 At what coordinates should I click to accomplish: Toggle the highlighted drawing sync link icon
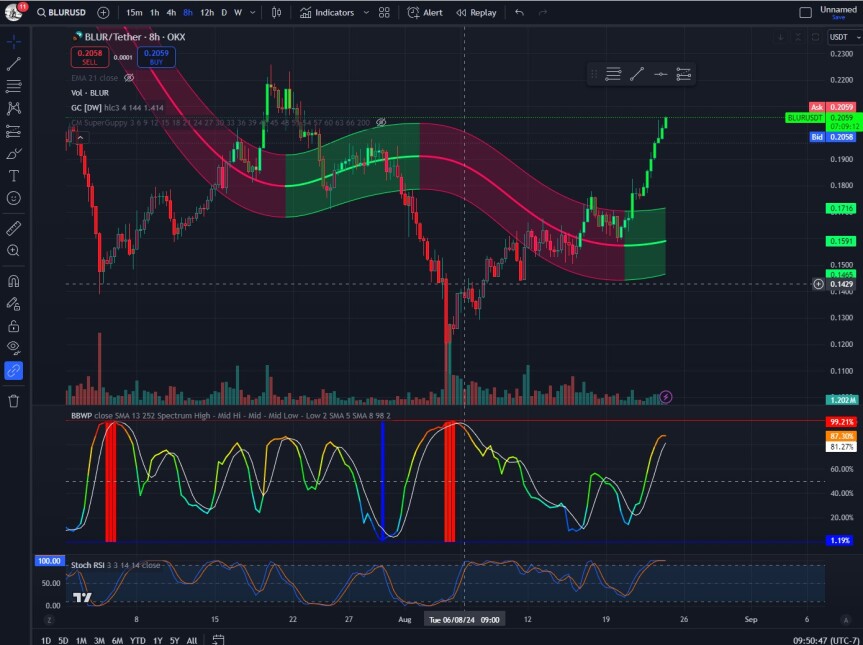tap(14, 370)
